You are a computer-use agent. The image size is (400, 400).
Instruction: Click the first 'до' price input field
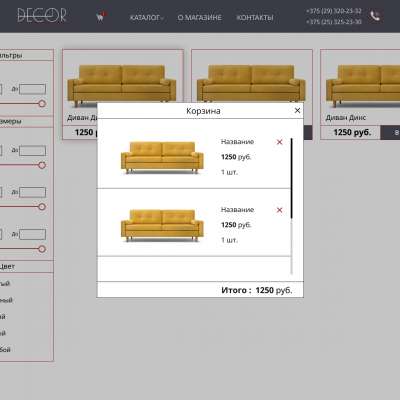[32, 89]
